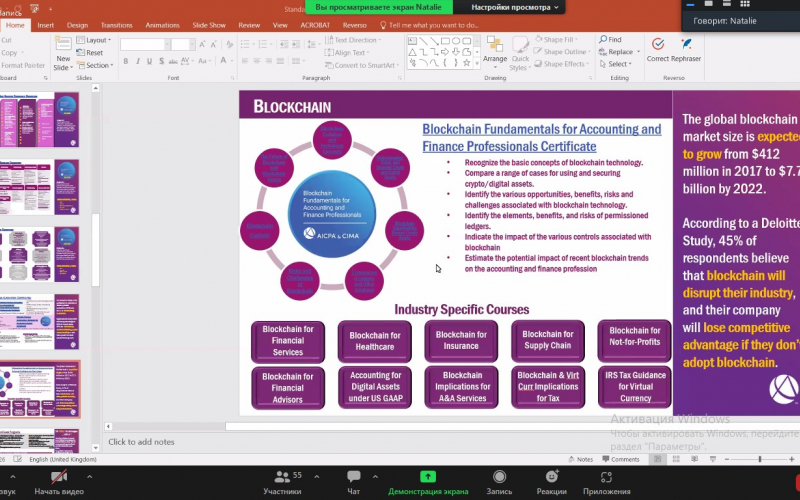The image size is (800, 500).
Task: Click Shape Effects dropdown
Action: 561,64
